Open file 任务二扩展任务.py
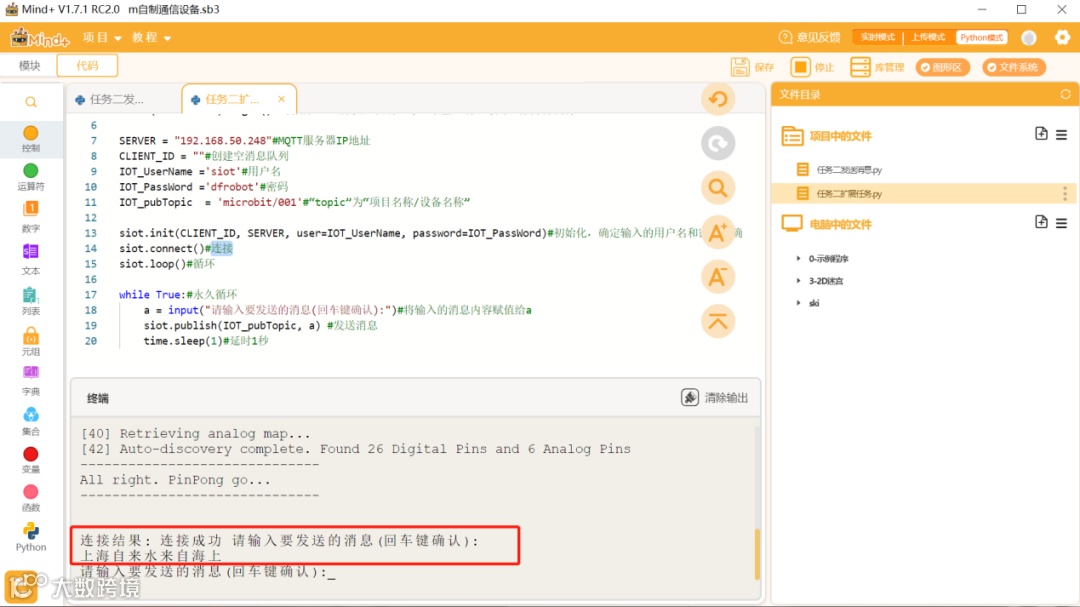 click(849, 194)
